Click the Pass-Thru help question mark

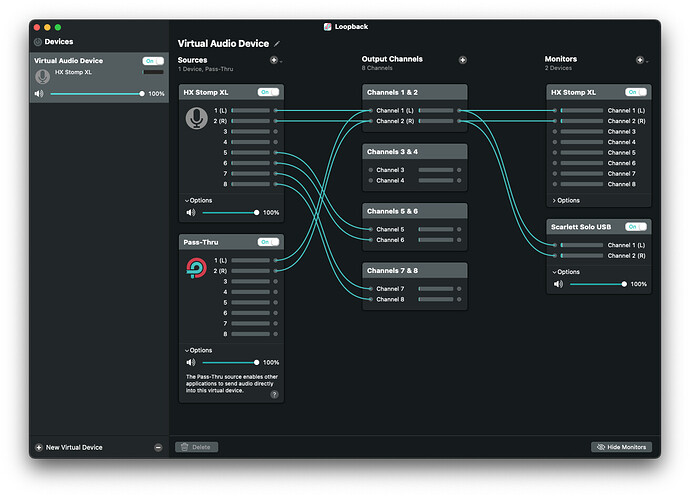click(274, 394)
